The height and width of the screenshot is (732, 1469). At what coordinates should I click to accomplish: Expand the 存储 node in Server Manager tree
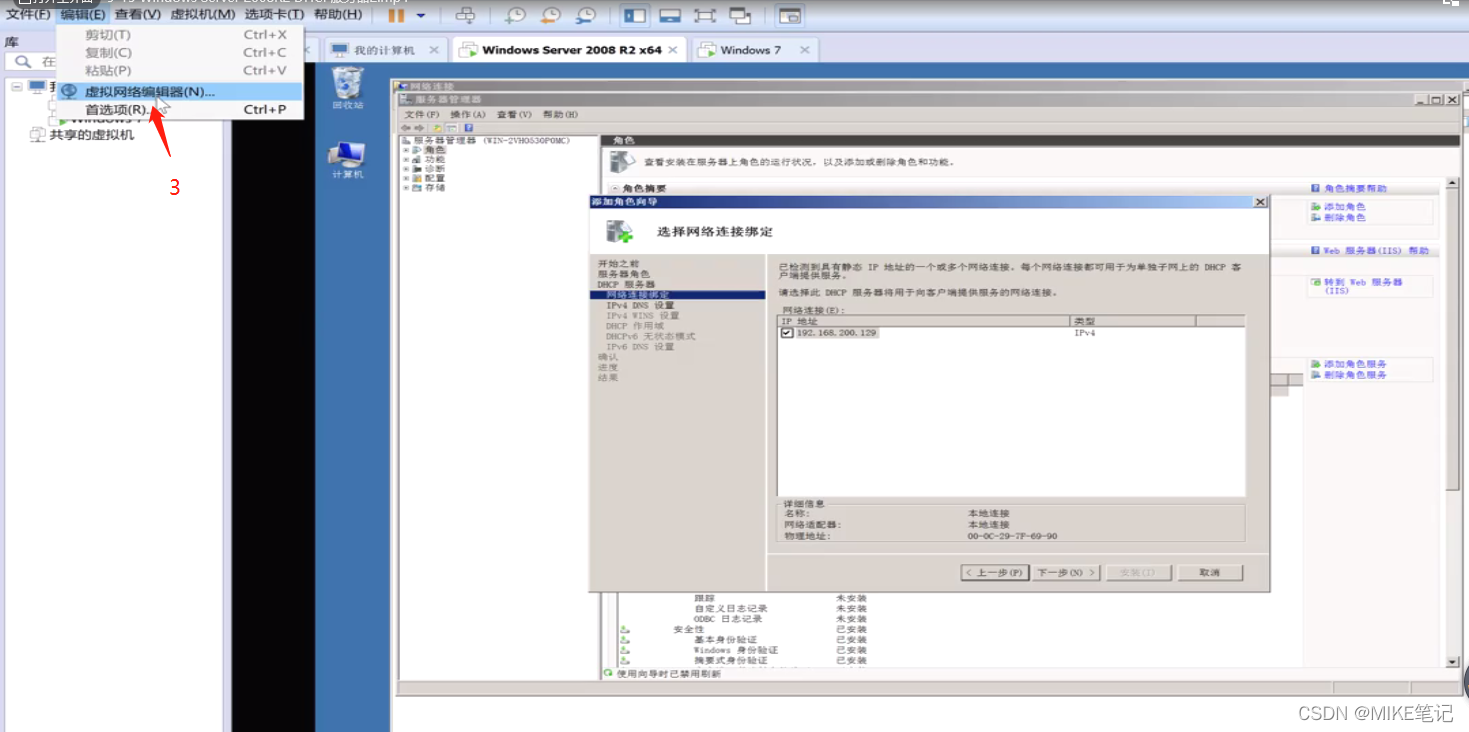(406, 188)
